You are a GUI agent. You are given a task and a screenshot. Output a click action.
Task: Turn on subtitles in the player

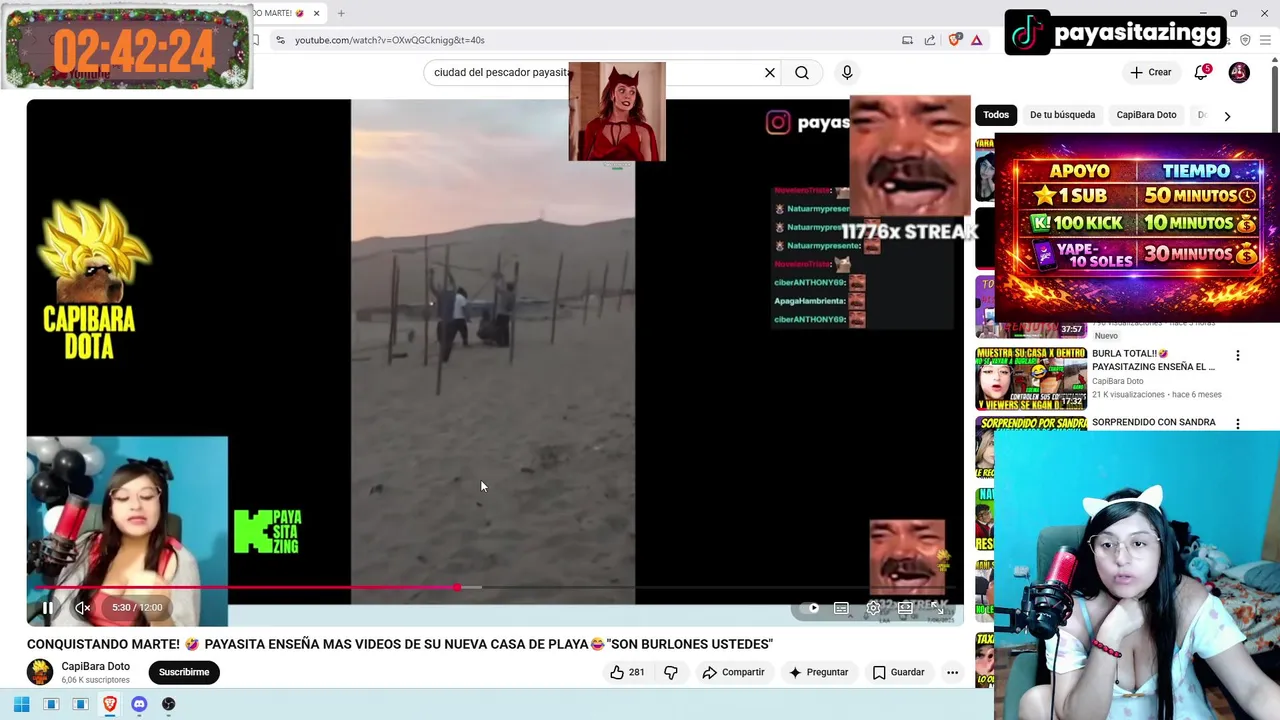coord(841,608)
